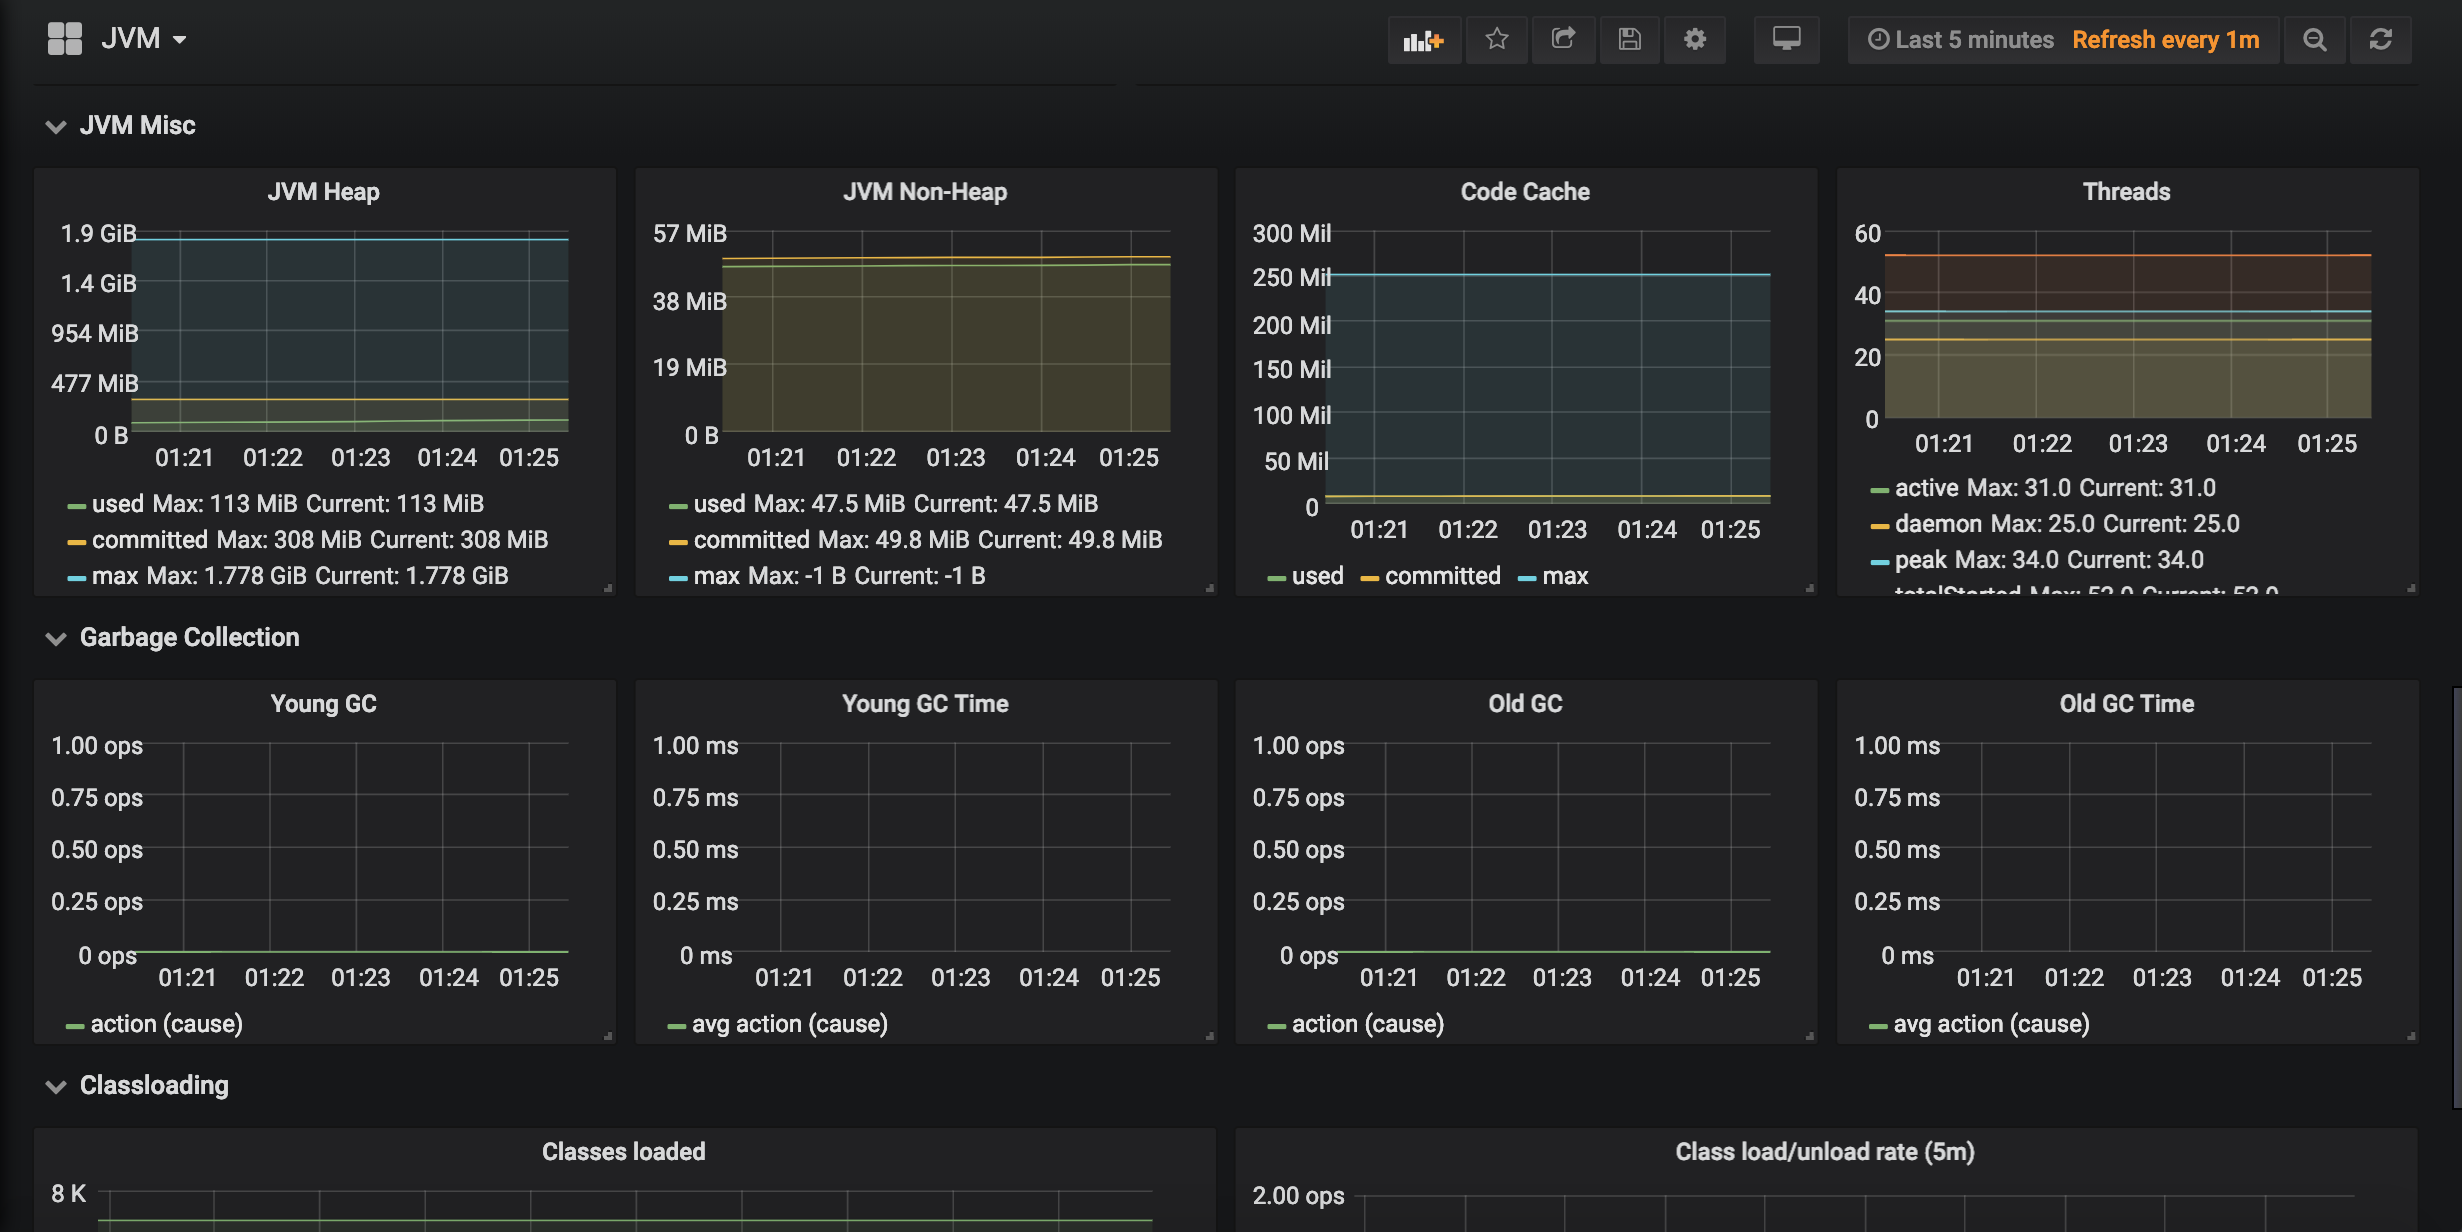
Task: Zoom out time range magnifier icon
Action: click(2314, 40)
